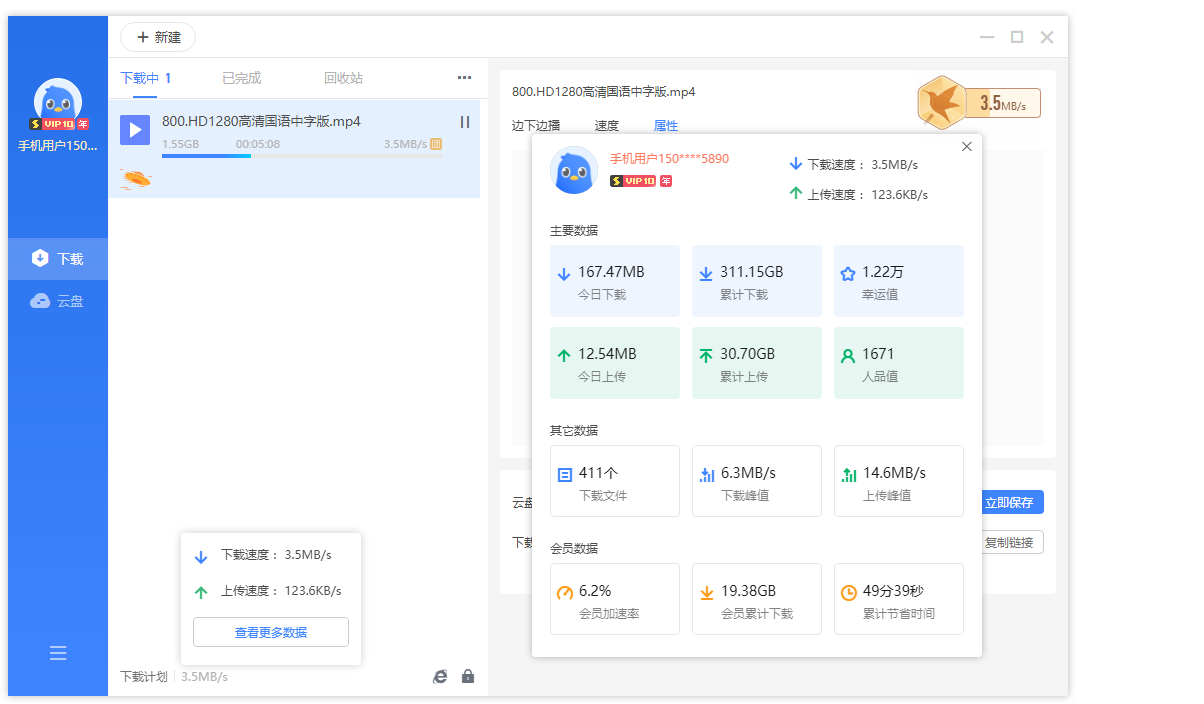The width and height of the screenshot is (1204, 704).
Task: Click the 查看更多数据 button
Action: click(271, 632)
